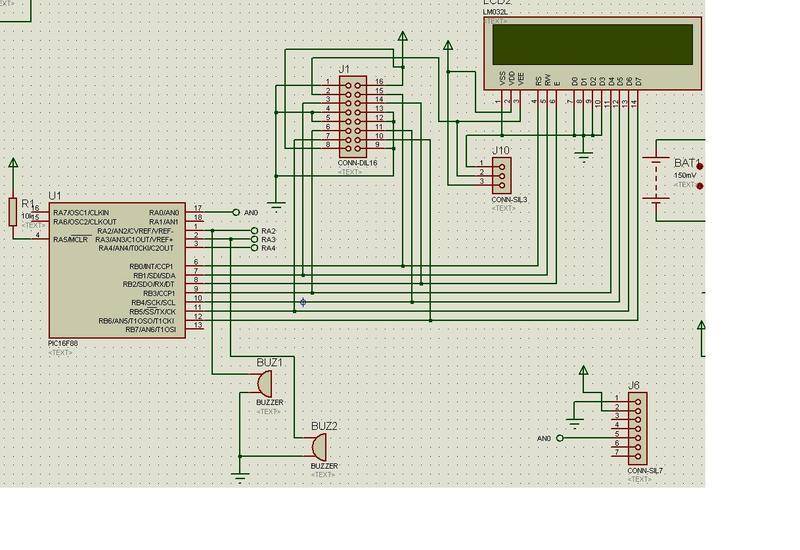Click the RA2/AN2/CVREF/VREF- pin label

(135, 231)
